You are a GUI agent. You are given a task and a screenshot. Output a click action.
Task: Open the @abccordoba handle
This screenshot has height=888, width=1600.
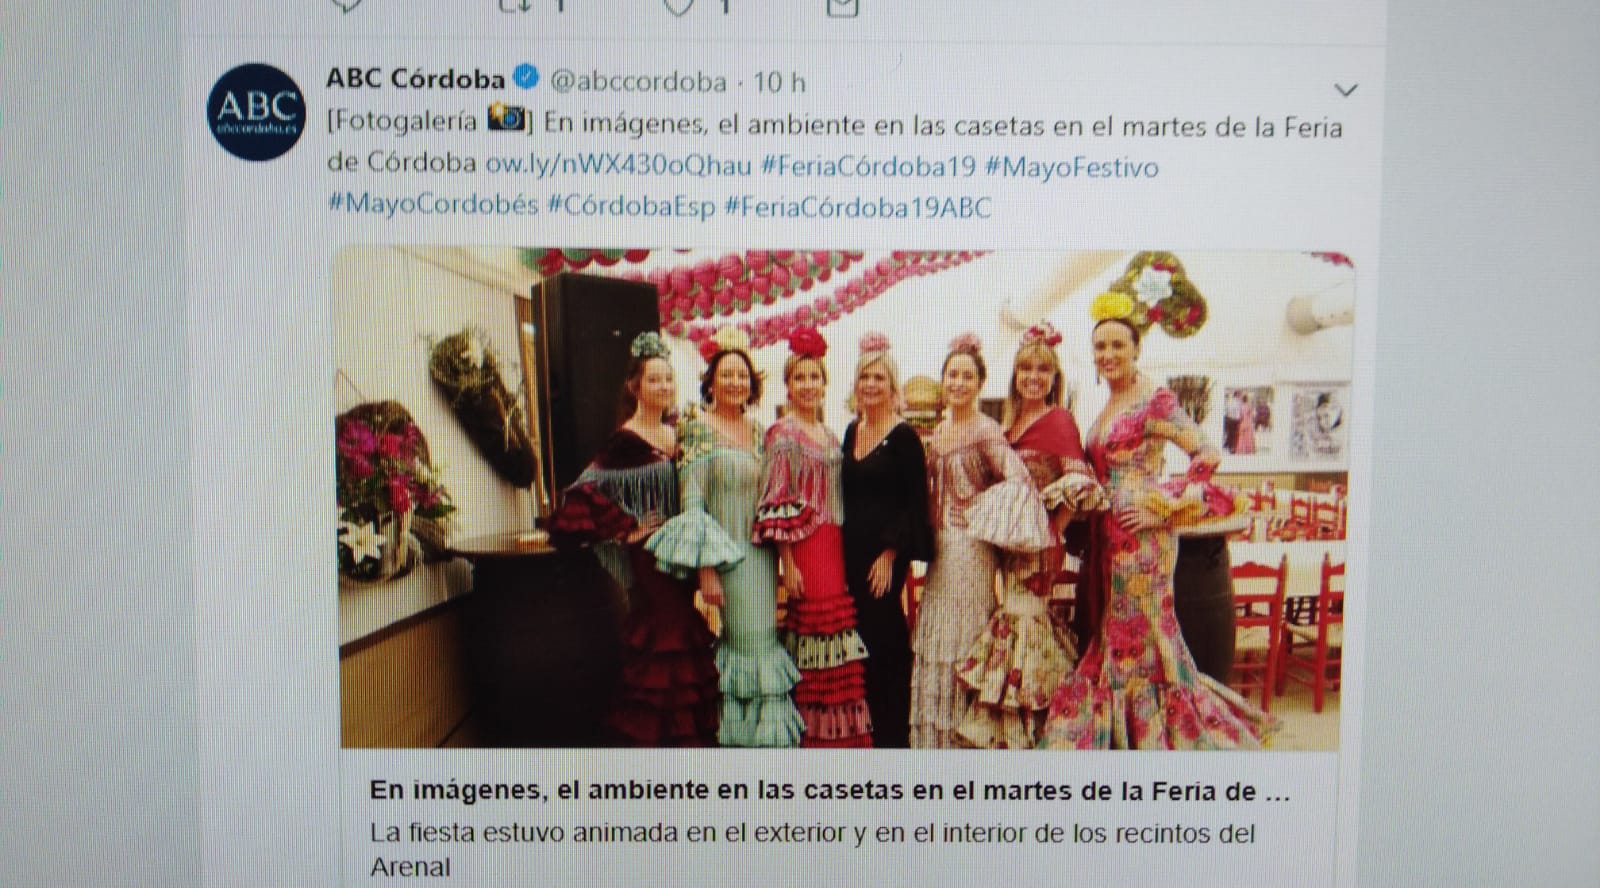pyautogui.click(x=638, y=81)
